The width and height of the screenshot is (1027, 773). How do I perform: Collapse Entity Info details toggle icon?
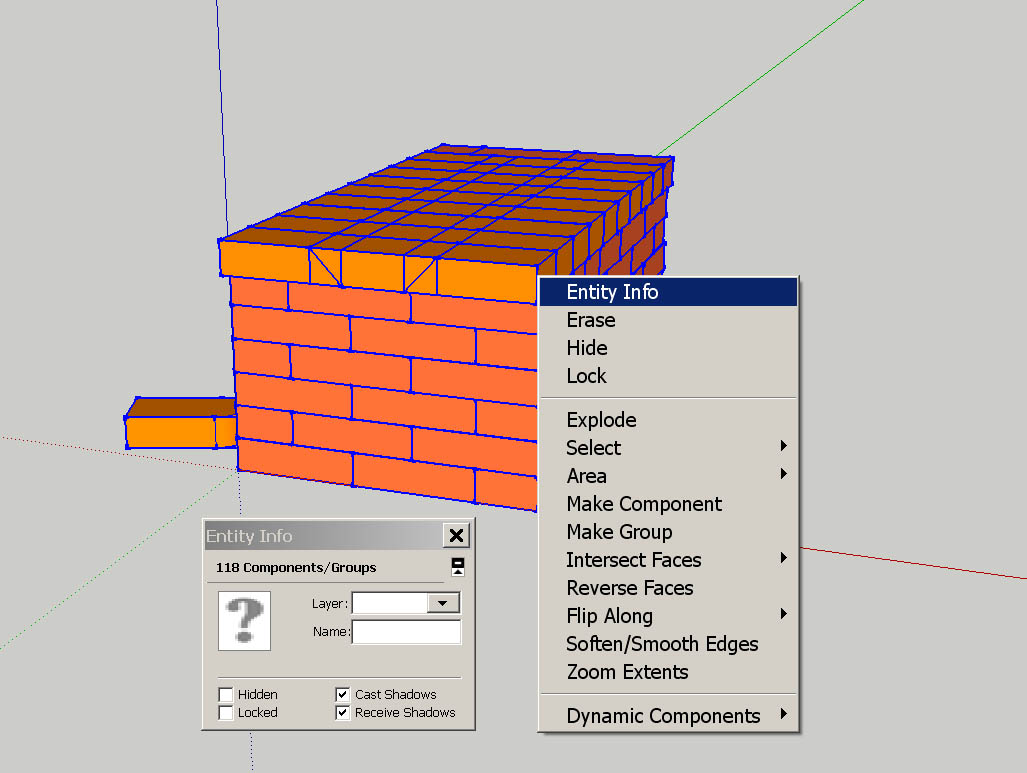(x=458, y=567)
